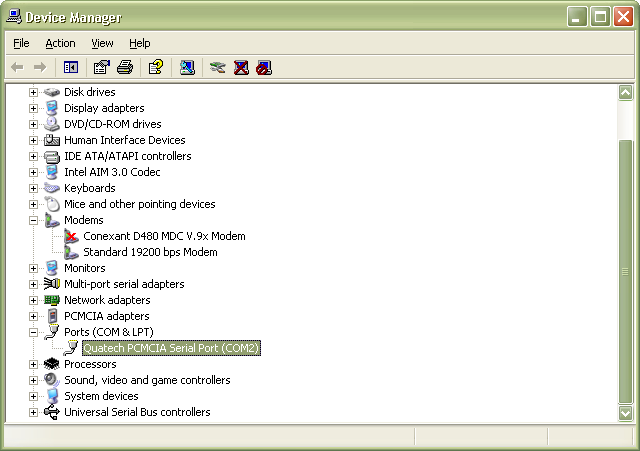Image resolution: width=640 pixels, height=451 pixels.
Task: Expand the Network adapters node
Action: click(33, 300)
